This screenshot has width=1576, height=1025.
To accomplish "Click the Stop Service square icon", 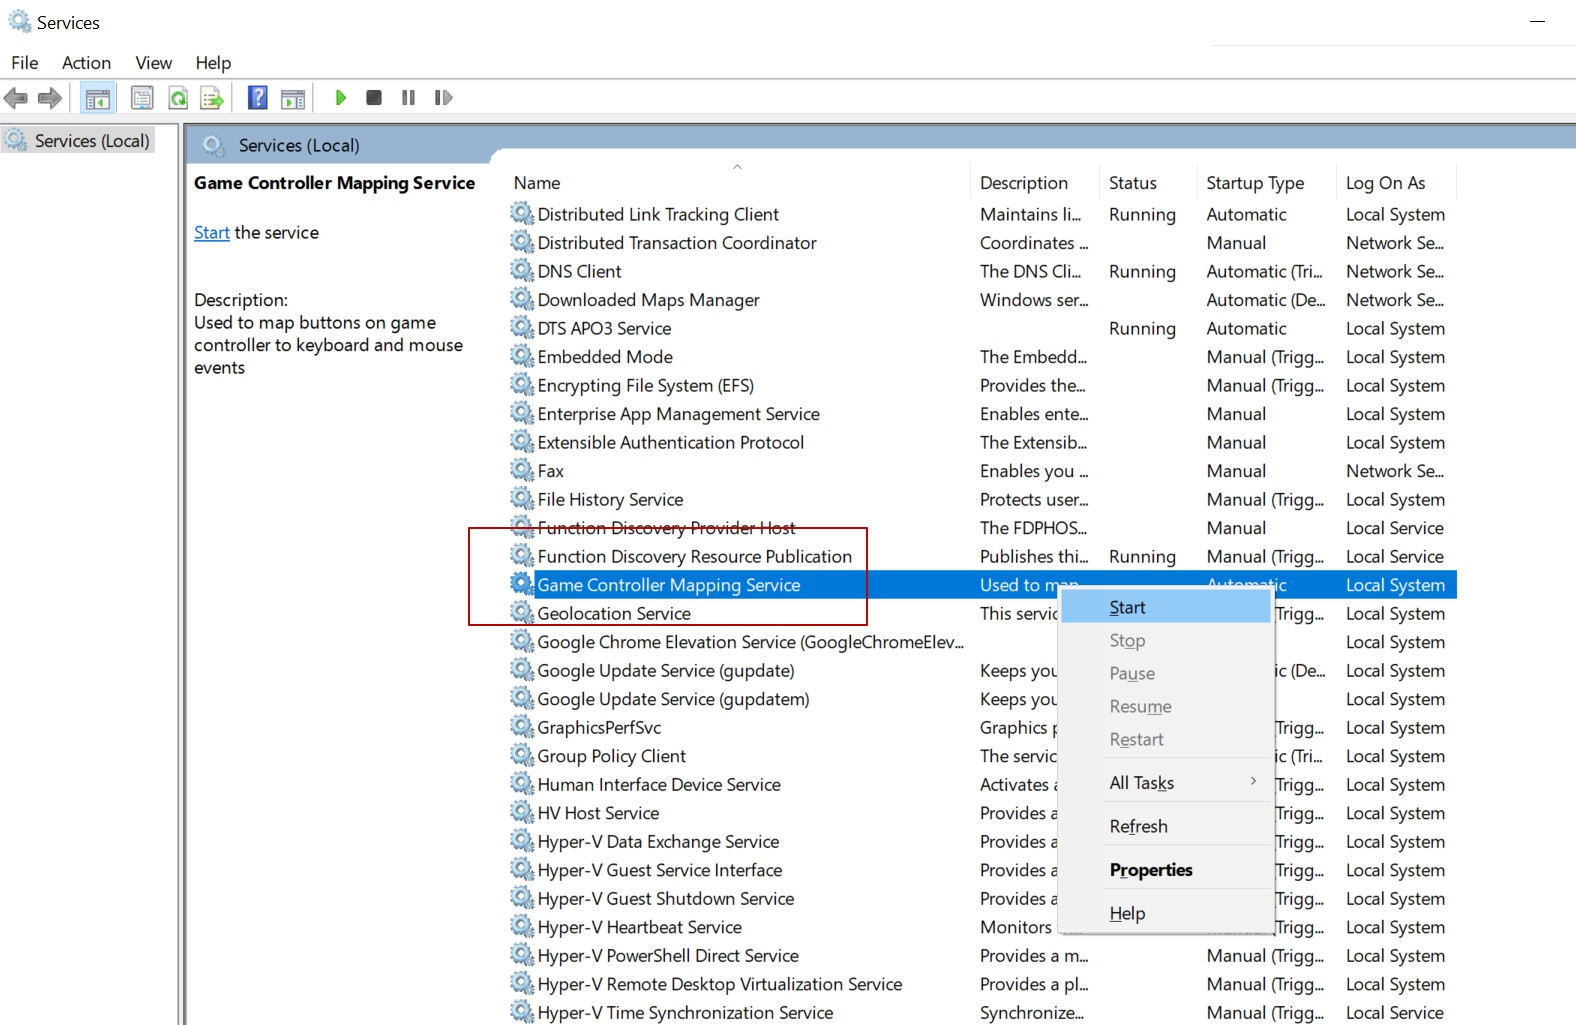I will (374, 98).
